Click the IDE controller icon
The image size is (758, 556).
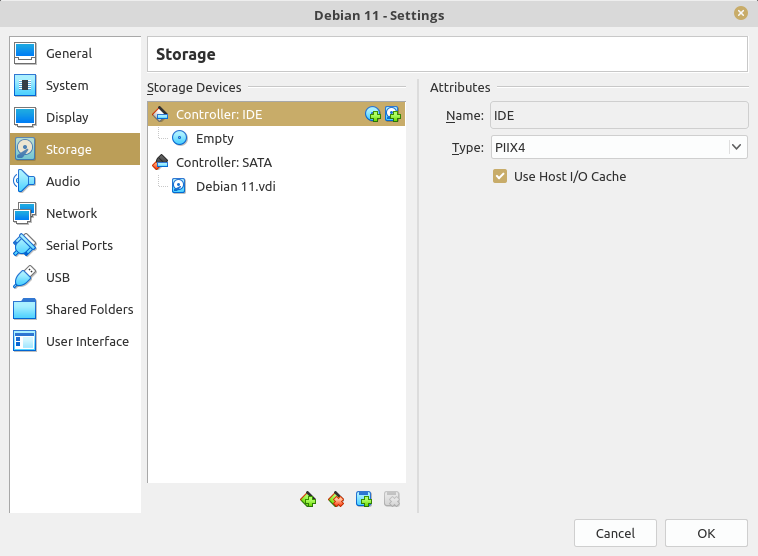[160, 114]
